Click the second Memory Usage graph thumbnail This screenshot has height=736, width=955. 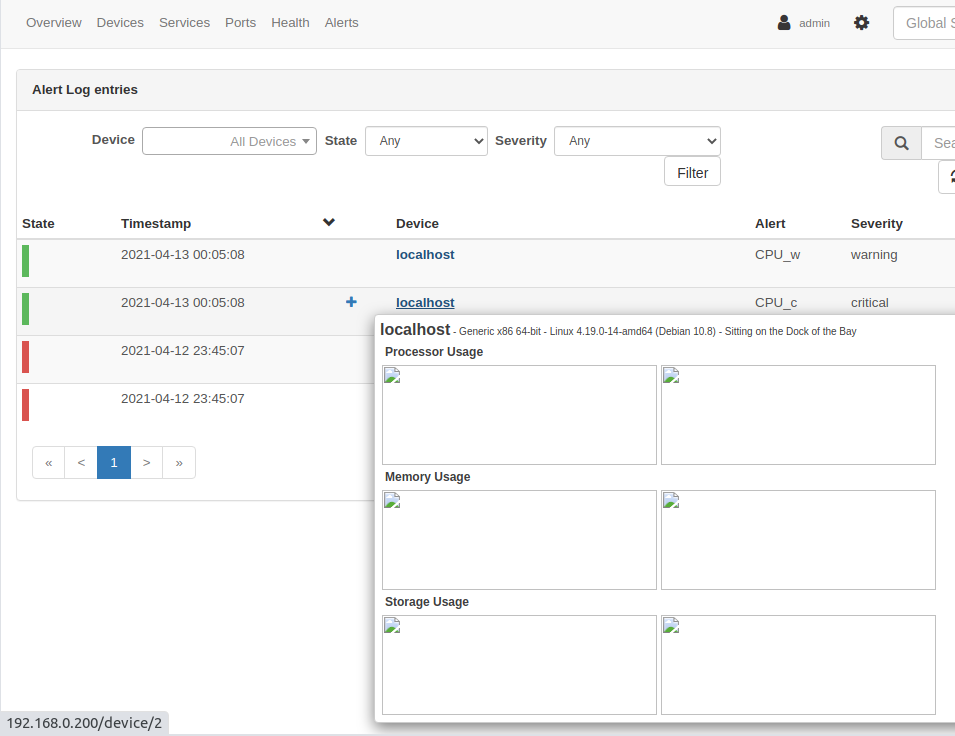click(798, 540)
